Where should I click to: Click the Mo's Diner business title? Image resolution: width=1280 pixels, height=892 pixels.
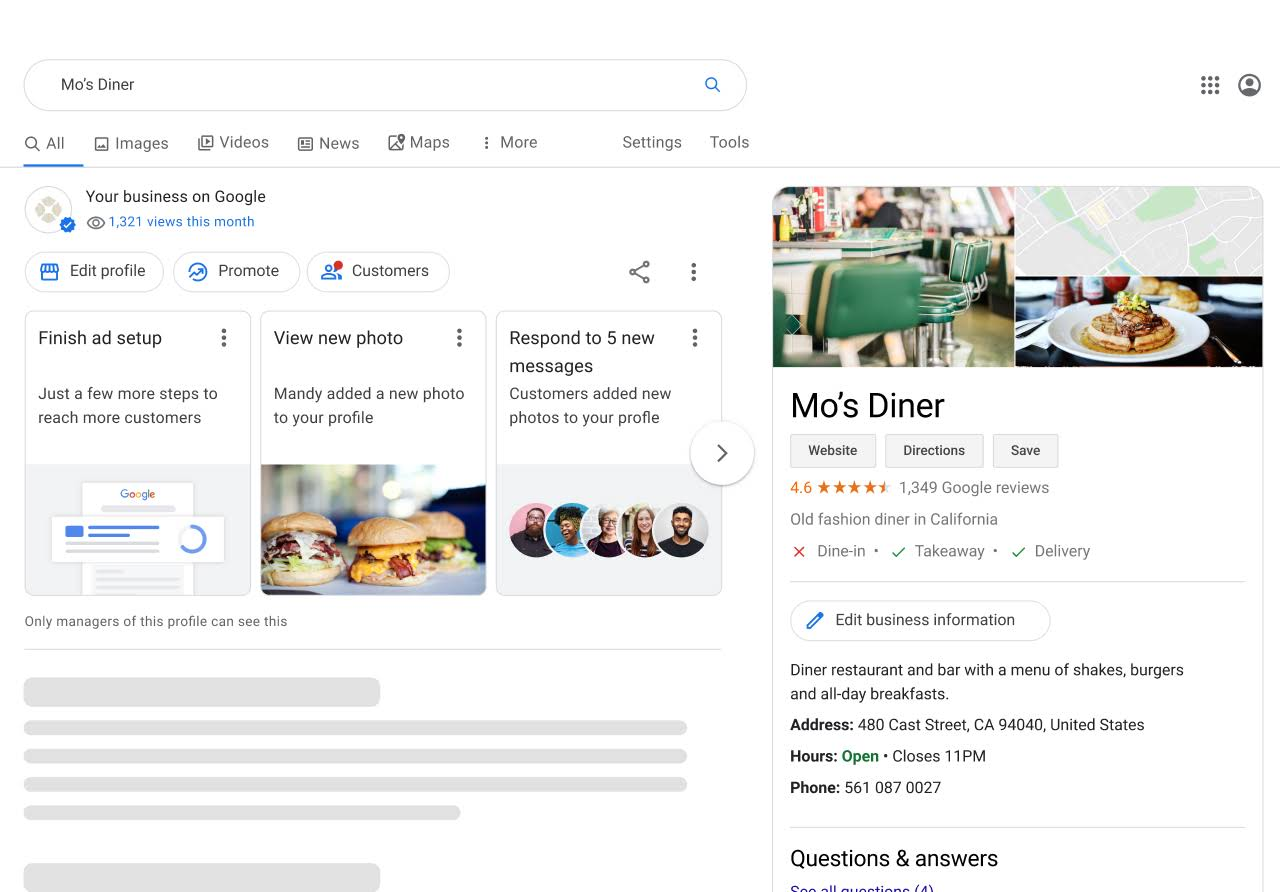click(867, 405)
